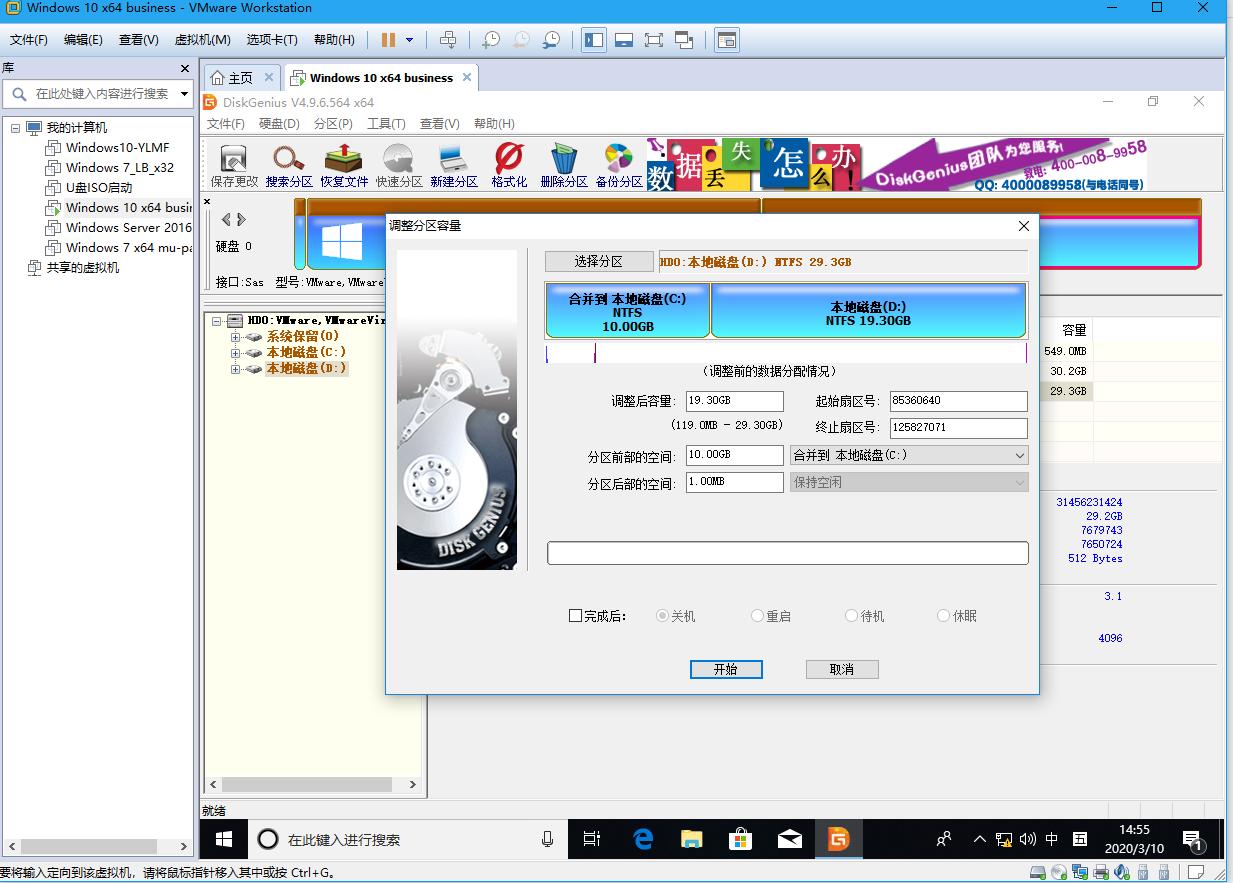Collapse the 本地磁盘(C:) tree node
Screen dimensions: 1233x883
point(236,352)
